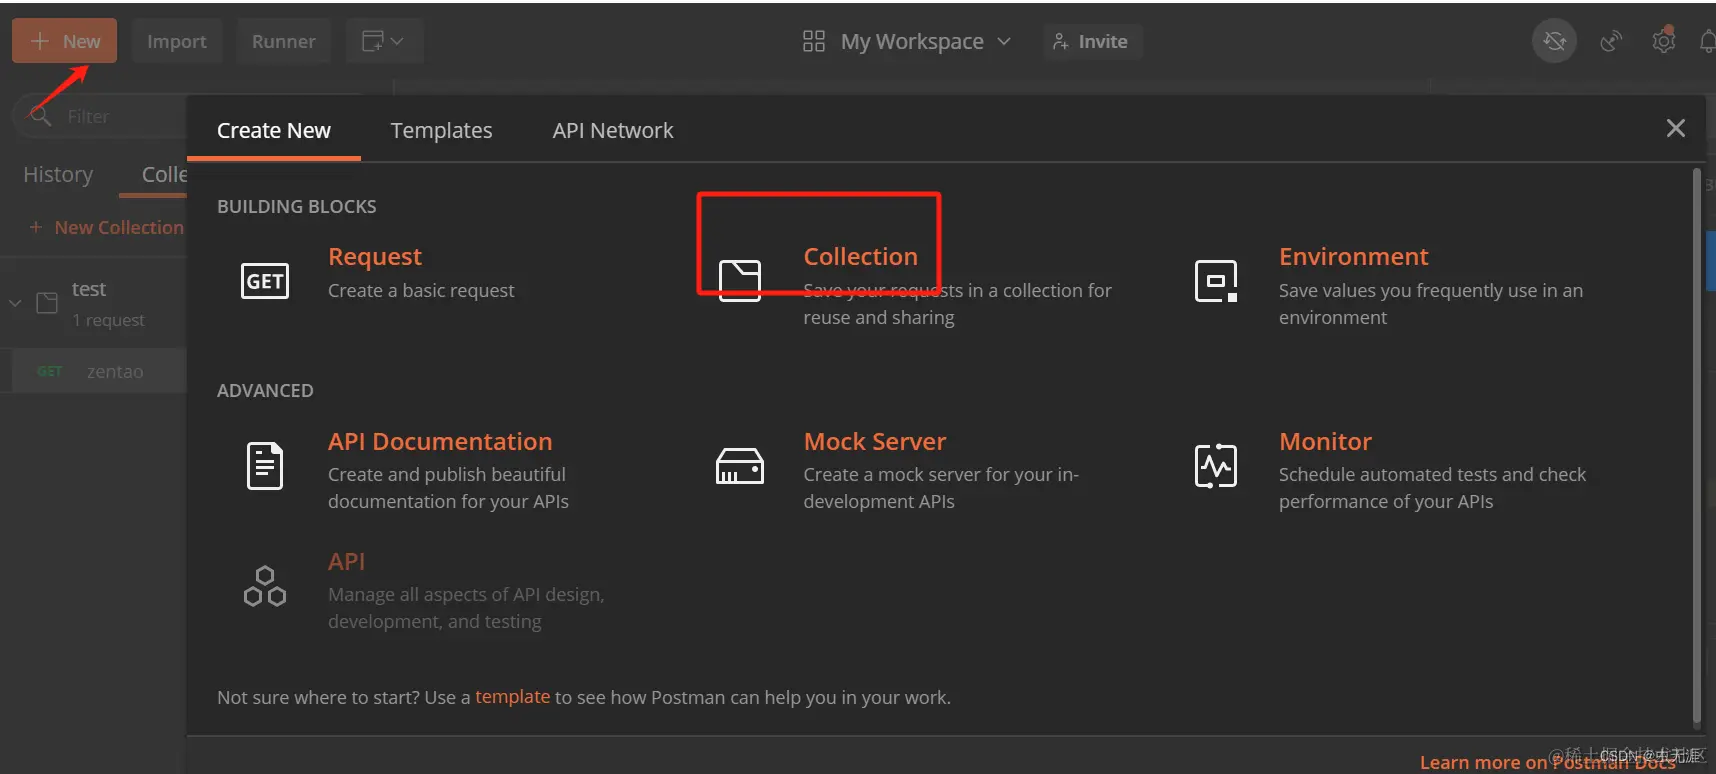Create a new Environment
The width and height of the screenshot is (1716, 774).
[x=1353, y=257]
